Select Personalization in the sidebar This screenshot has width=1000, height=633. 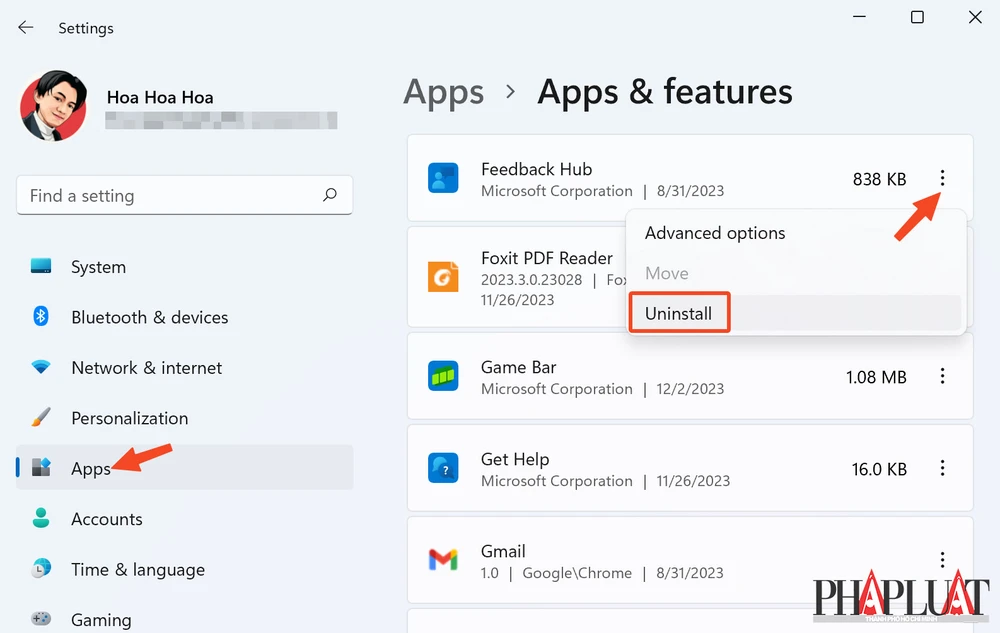coord(129,418)
